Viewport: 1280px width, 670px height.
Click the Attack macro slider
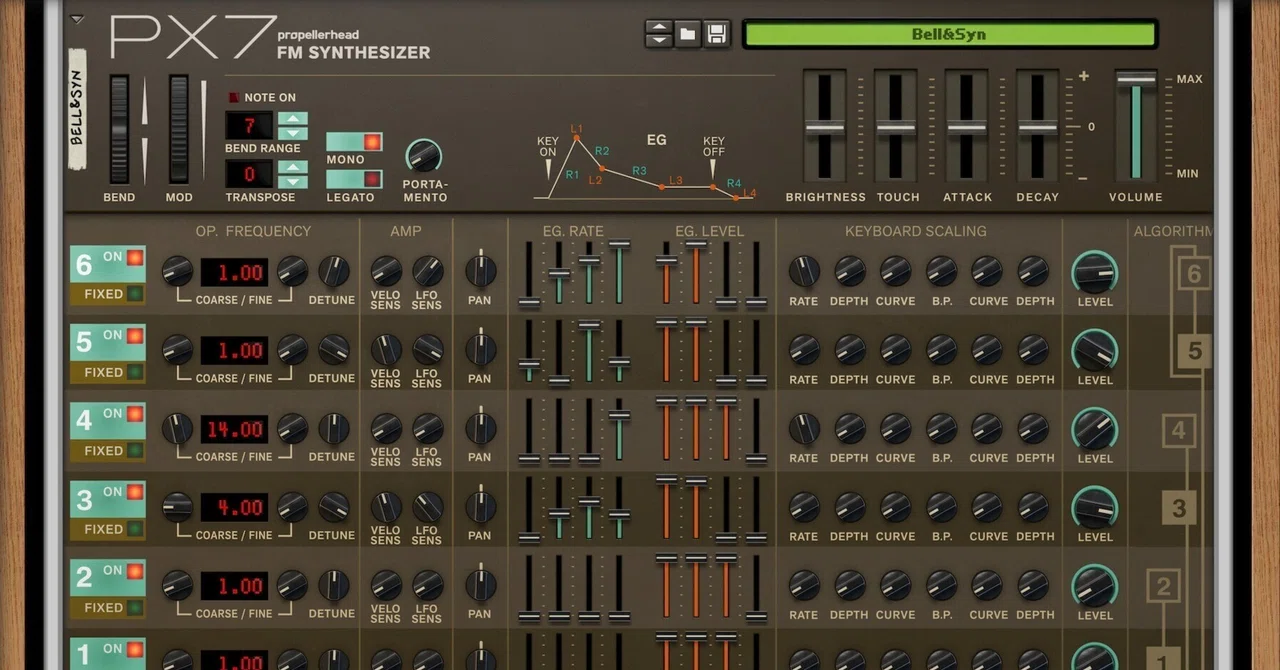(967, 127)
